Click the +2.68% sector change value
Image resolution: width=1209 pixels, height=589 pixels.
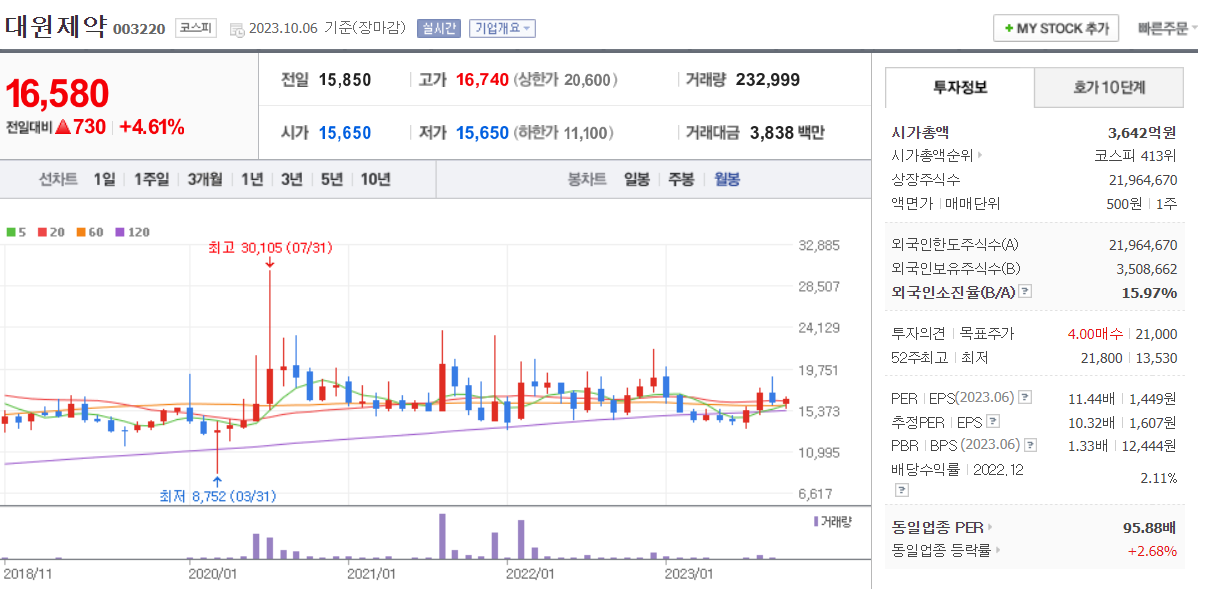click(x=1152, y=550)
